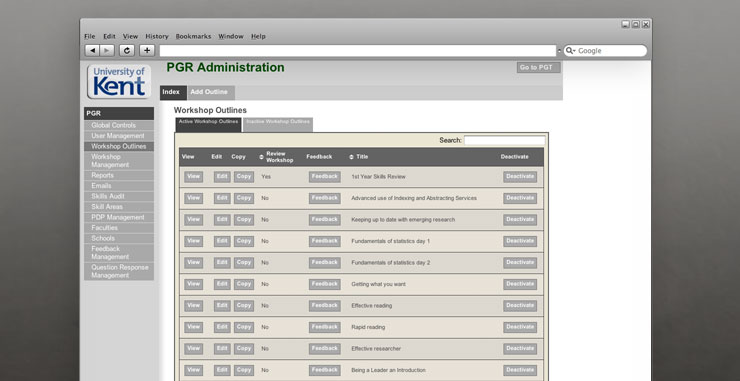View the Effective reading outline
Image resolution: width=740 pixels, height=381 pixels.
pos(193,305)
